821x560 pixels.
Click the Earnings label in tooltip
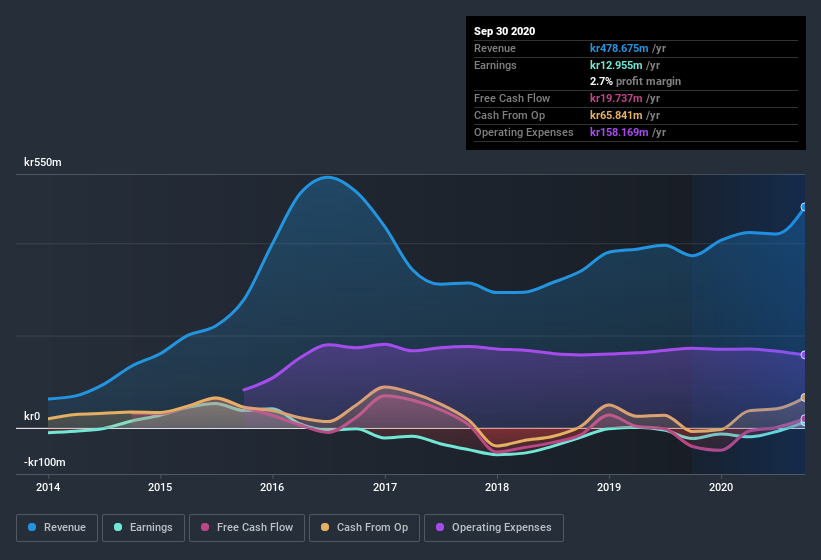pyautogui.click(x=495, y=65)
